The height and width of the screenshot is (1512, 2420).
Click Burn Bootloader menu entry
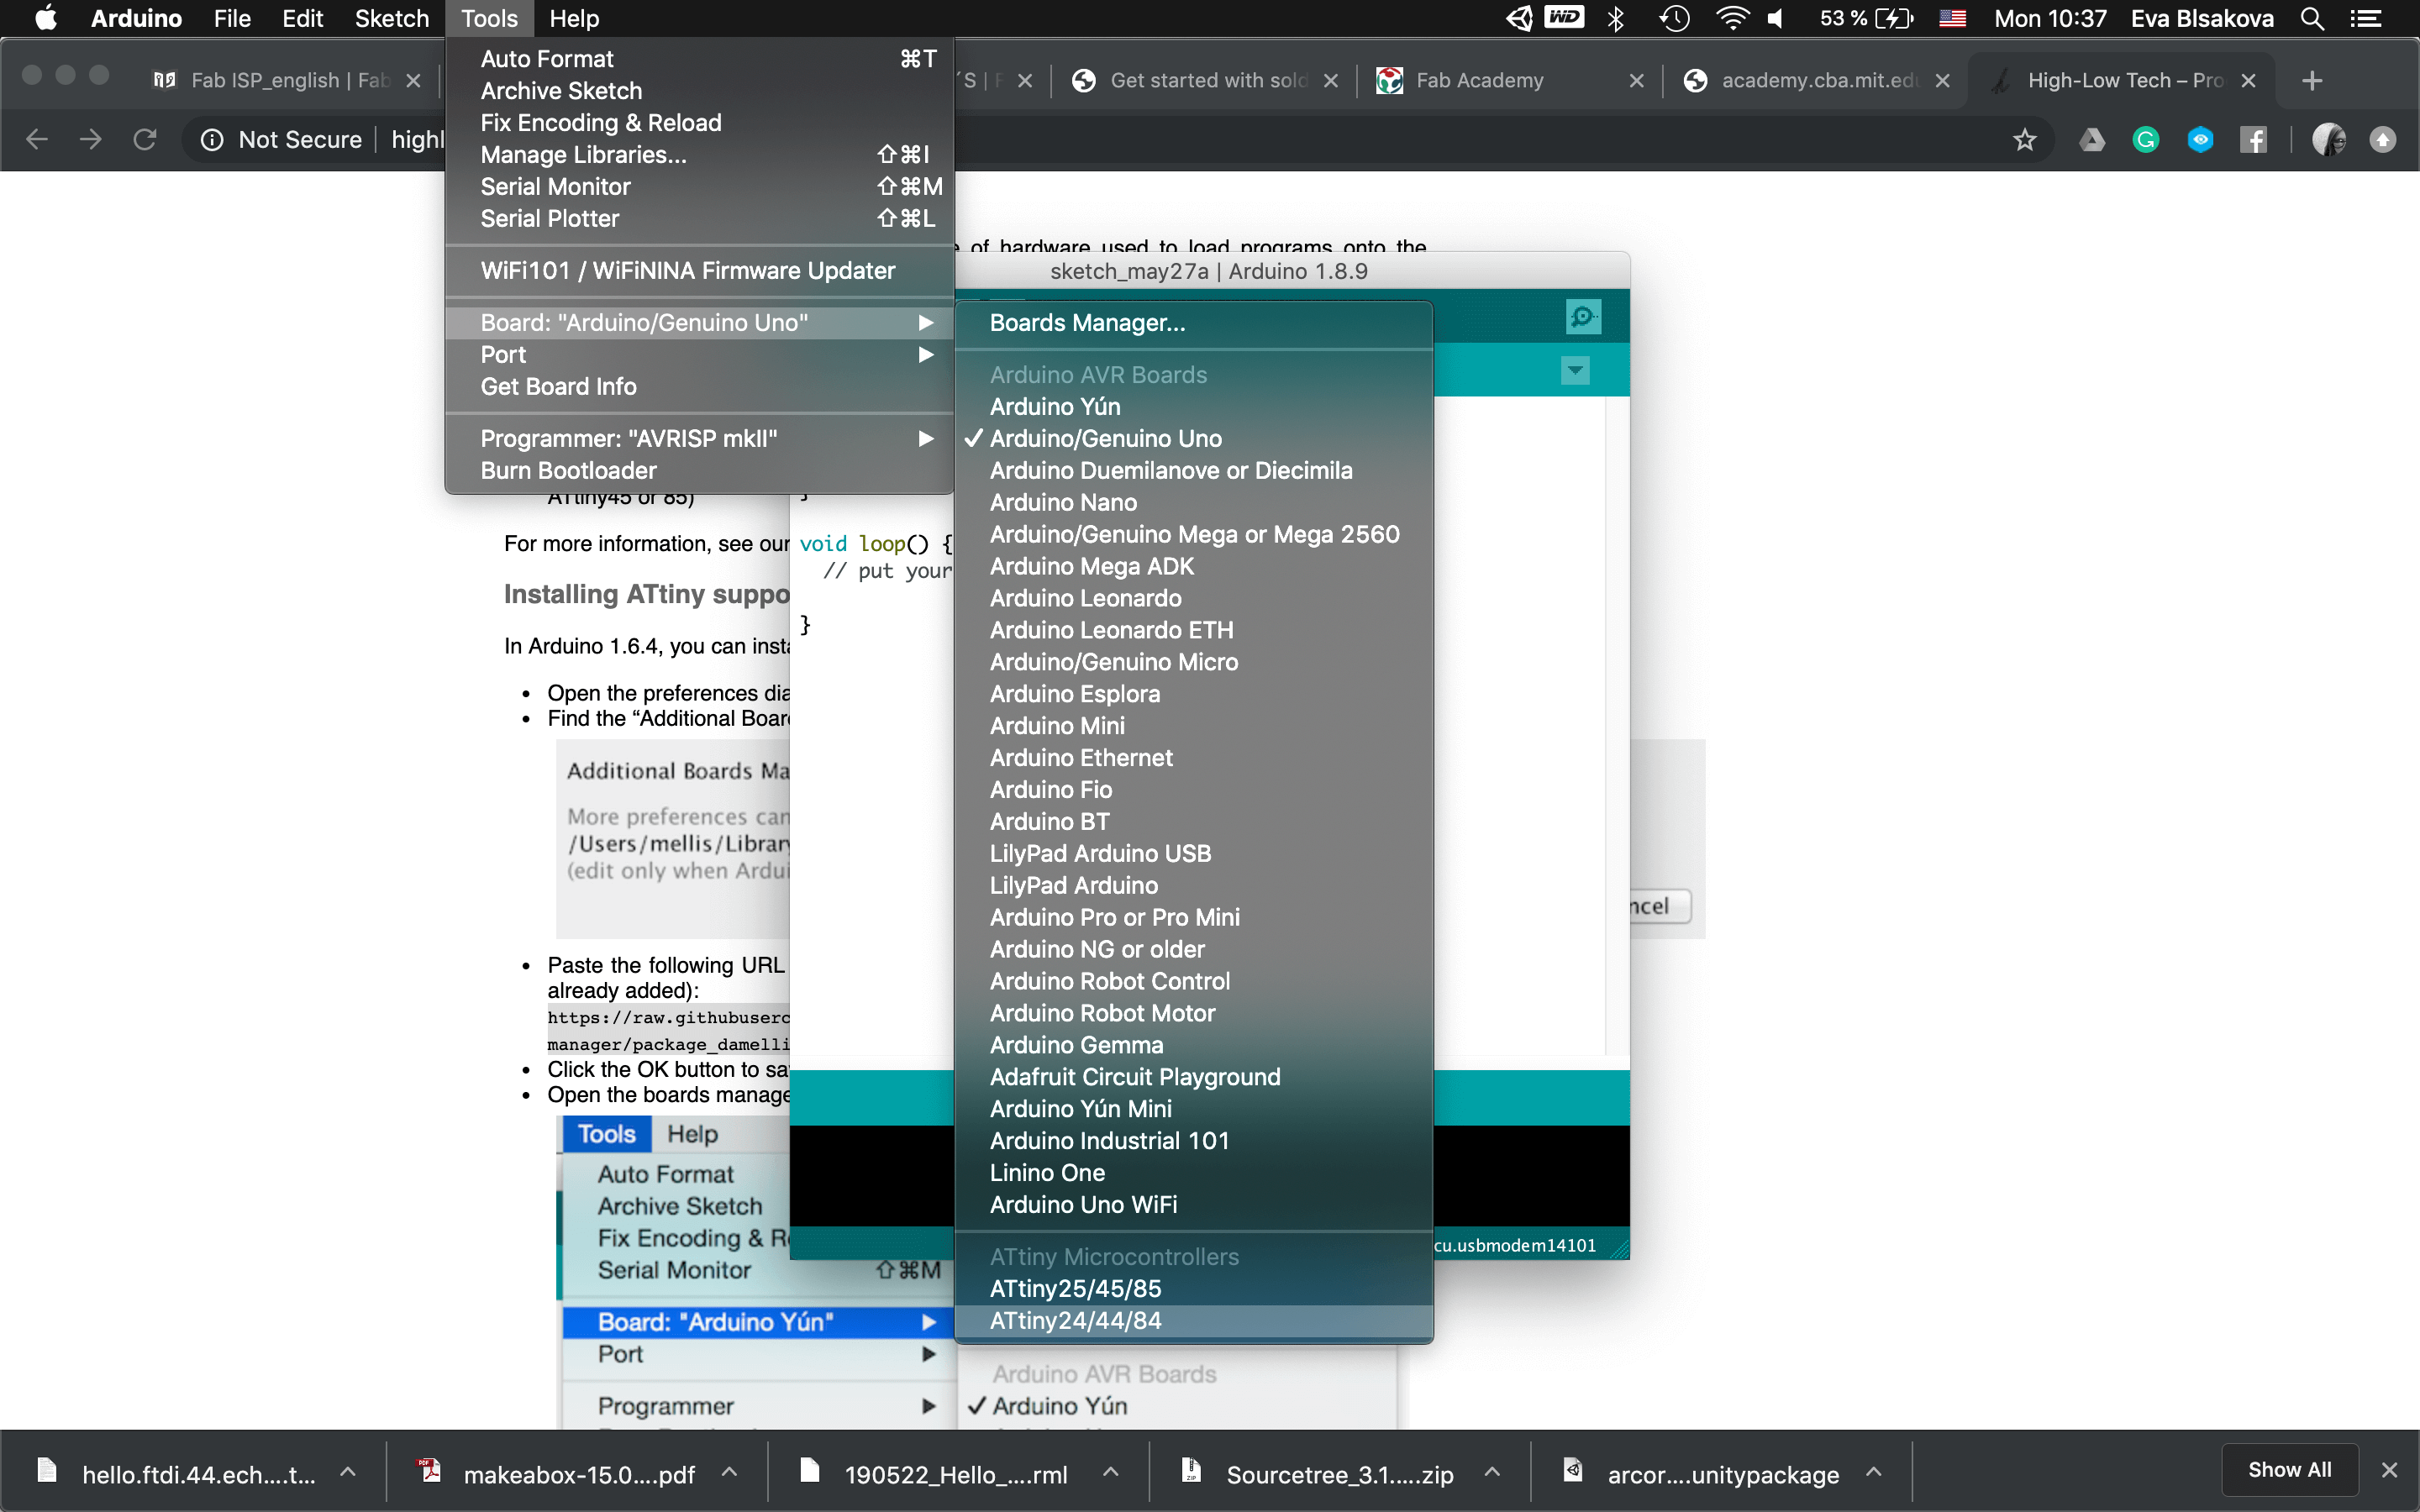568,471
